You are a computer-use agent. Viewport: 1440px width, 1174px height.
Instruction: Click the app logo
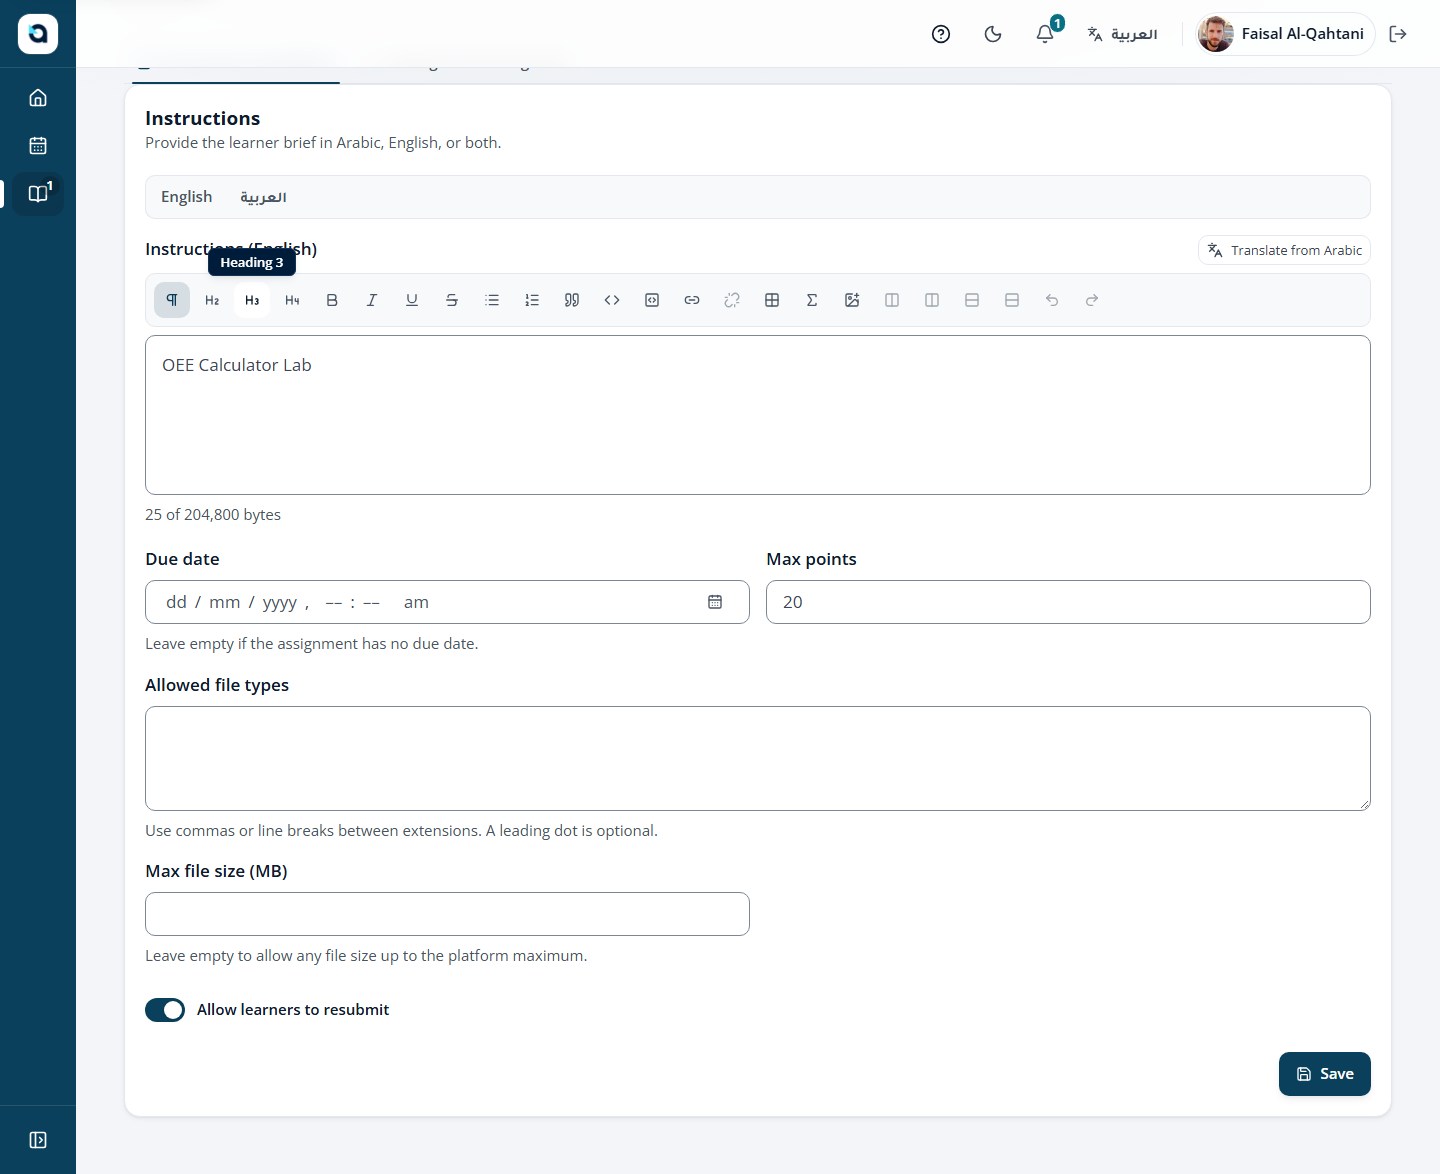click(x=38, y=34)
